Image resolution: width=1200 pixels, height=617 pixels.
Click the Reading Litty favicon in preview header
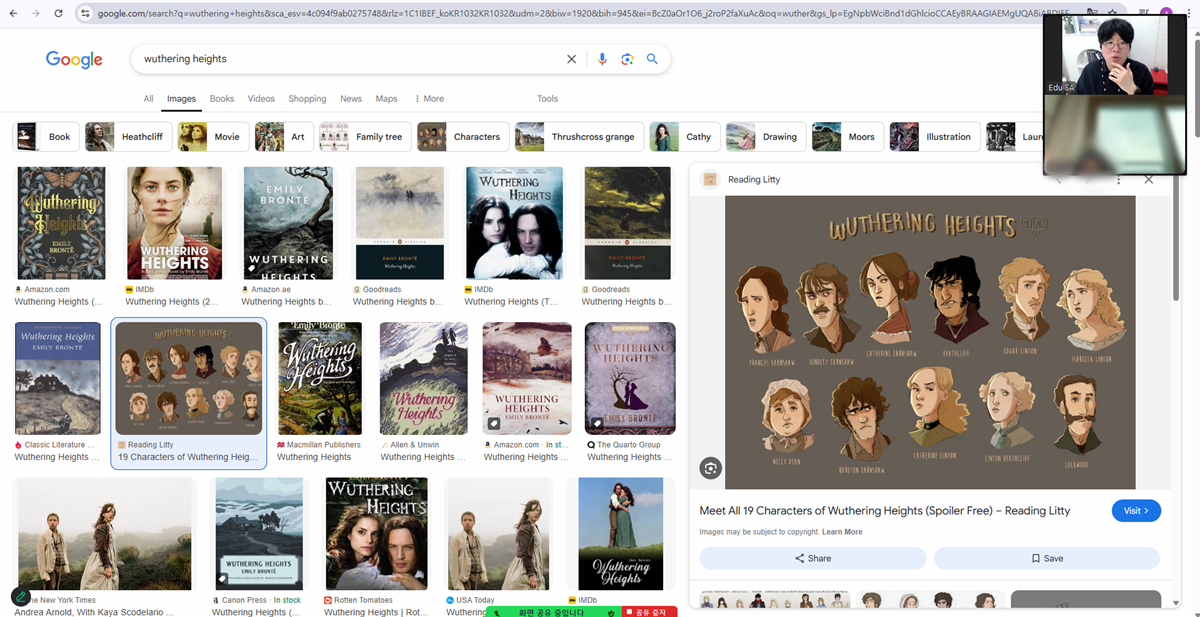pyautogui.click(x=710, y=180)
